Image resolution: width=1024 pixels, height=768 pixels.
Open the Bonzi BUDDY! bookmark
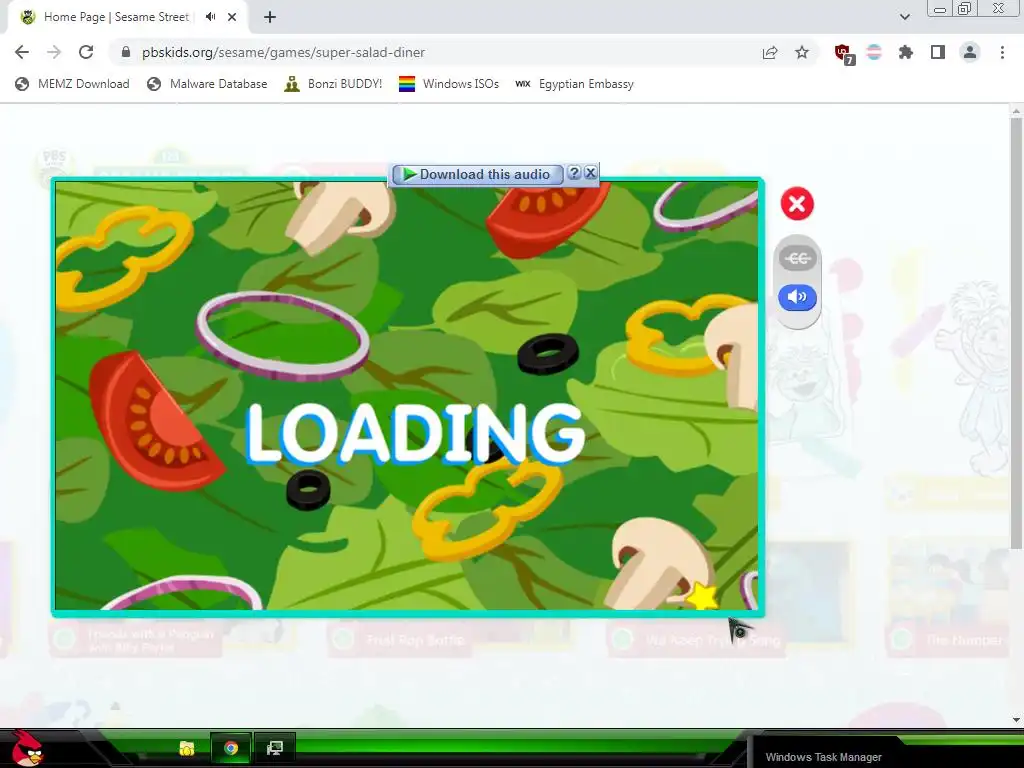(333, 84)
